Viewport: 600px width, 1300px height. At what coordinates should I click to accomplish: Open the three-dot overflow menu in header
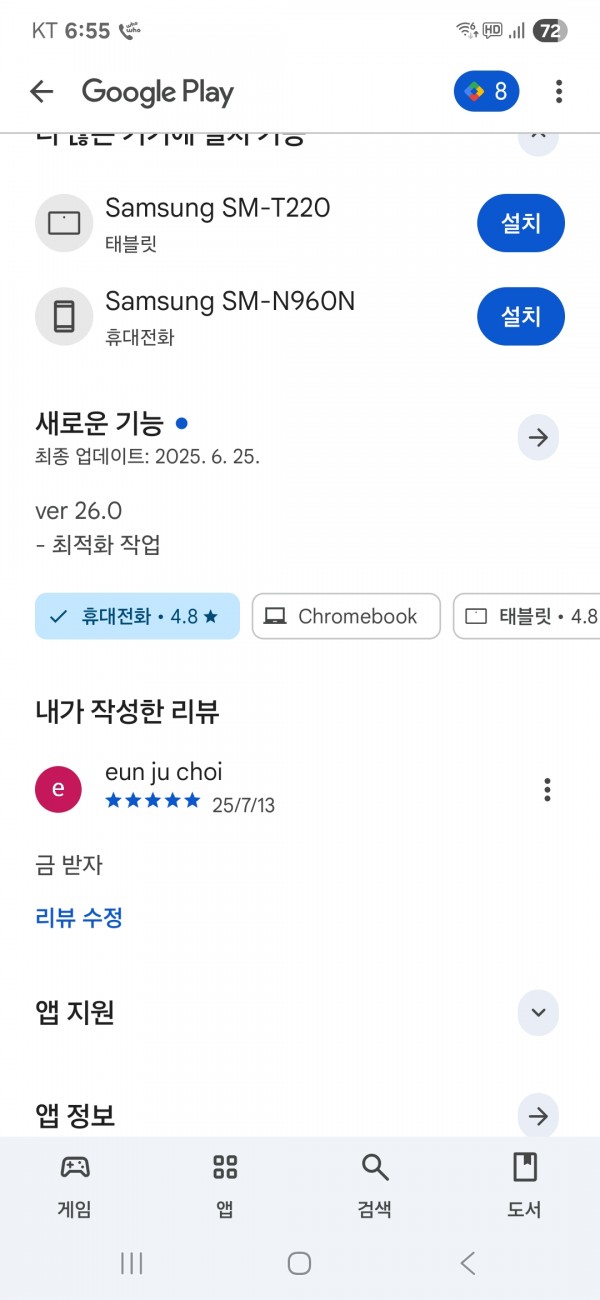click(559, 92)
